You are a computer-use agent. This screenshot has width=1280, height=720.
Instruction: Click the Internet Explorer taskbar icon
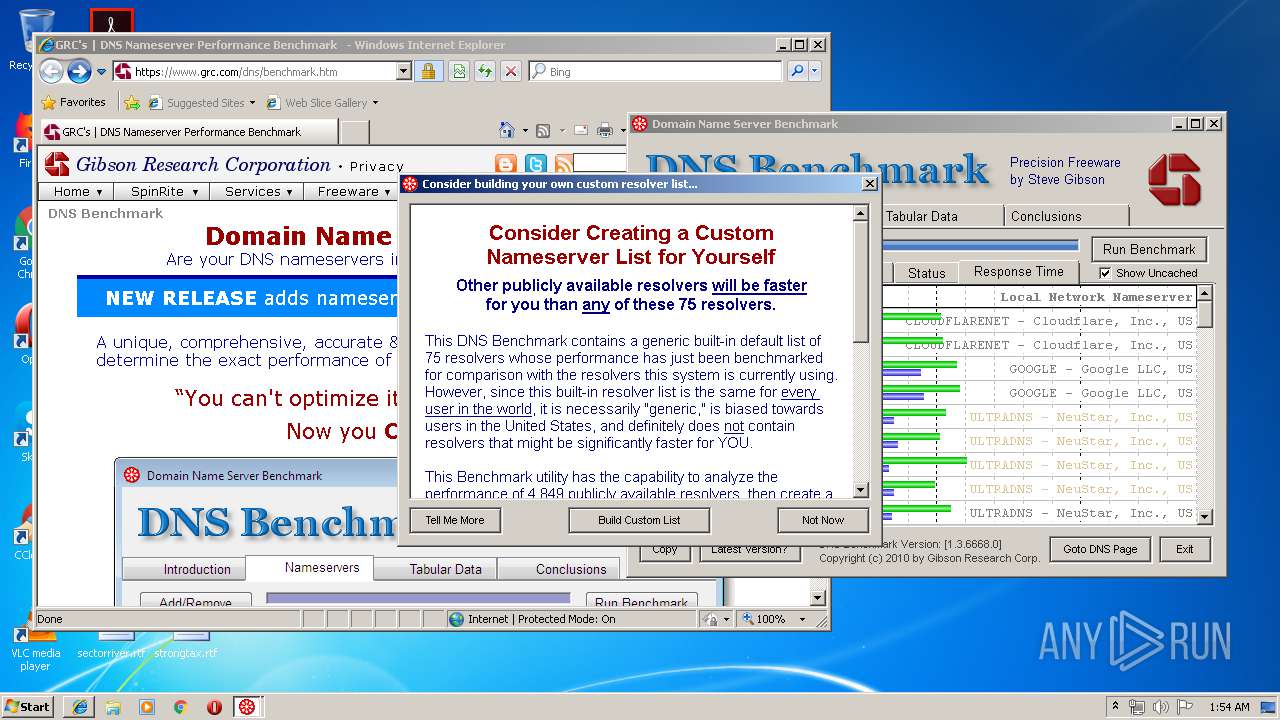79,706
